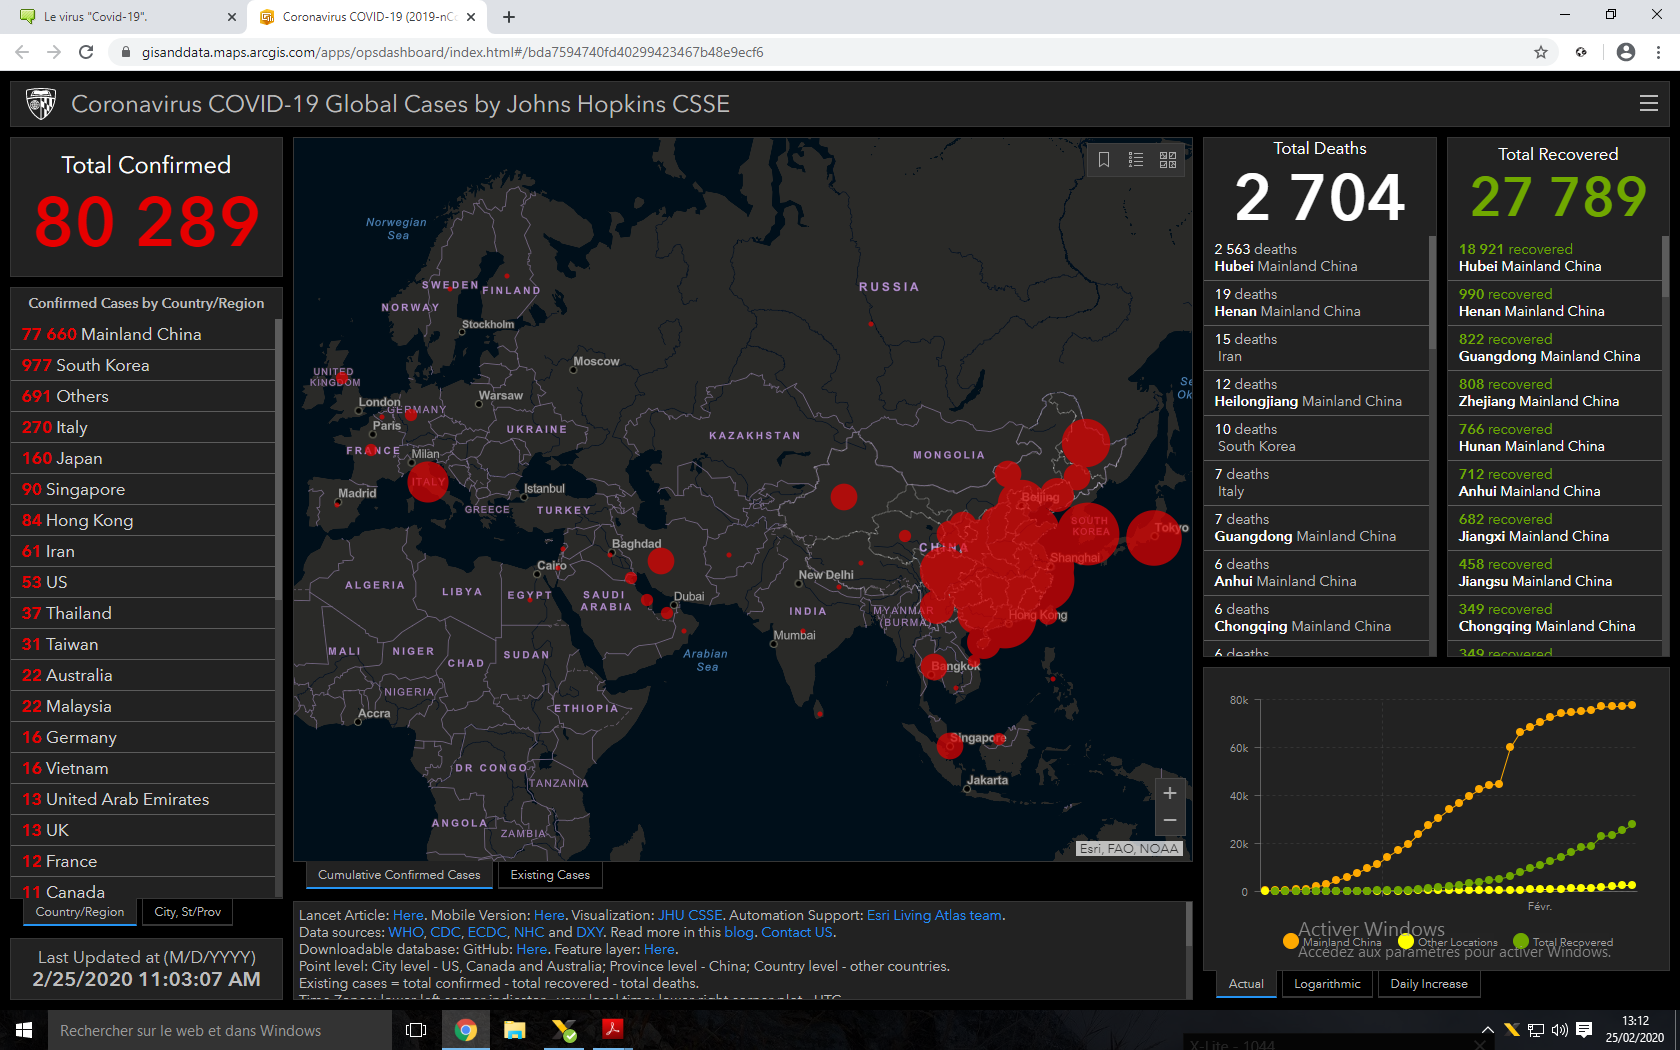Viewport: 1680px width, 1050px height.
Task: Open the blog link
Action: click(x=739, y=932)
